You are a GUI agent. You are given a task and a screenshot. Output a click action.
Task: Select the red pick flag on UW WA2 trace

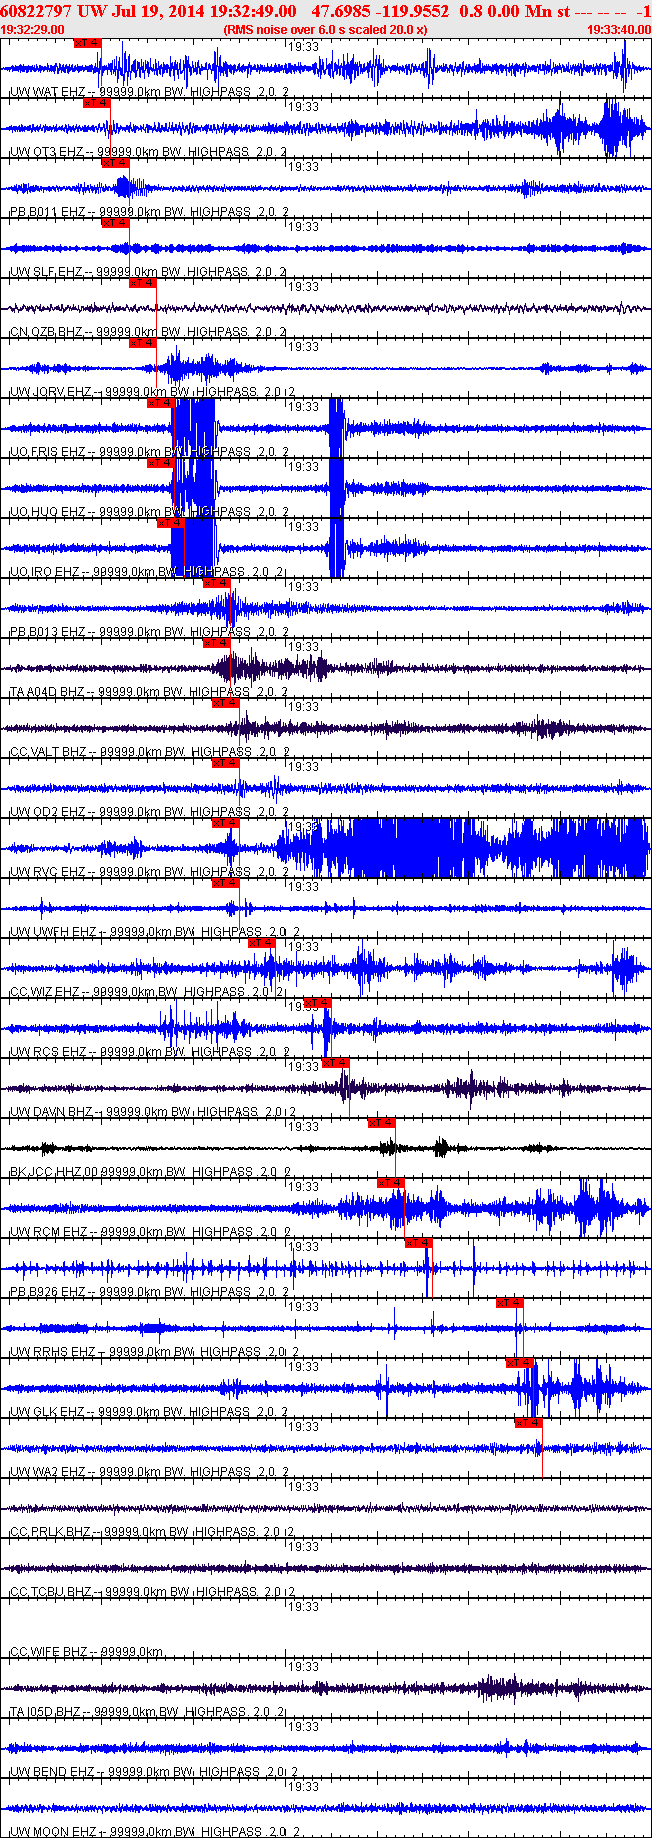[x=529, y=1423]
